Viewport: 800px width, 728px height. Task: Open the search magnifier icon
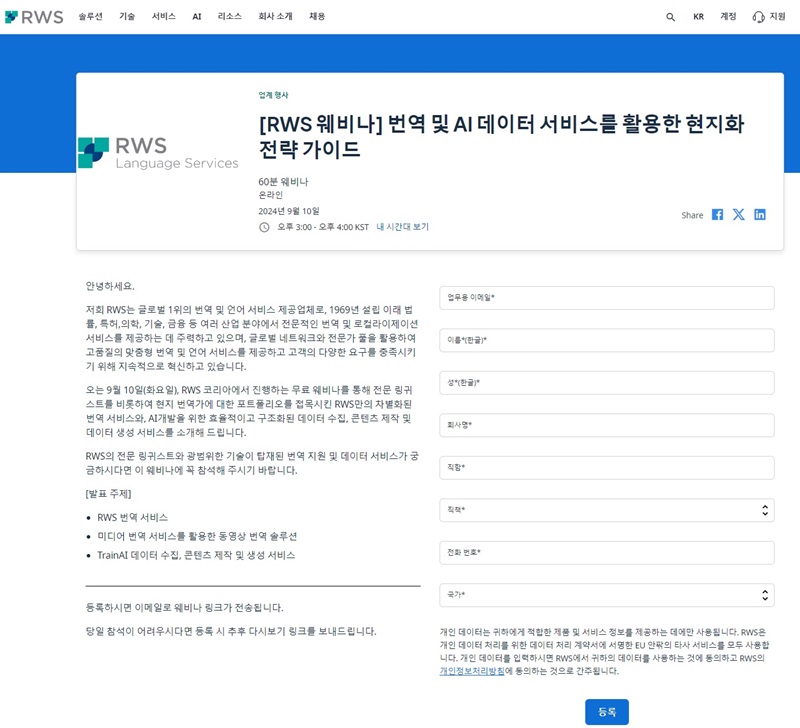coord(670,17)
